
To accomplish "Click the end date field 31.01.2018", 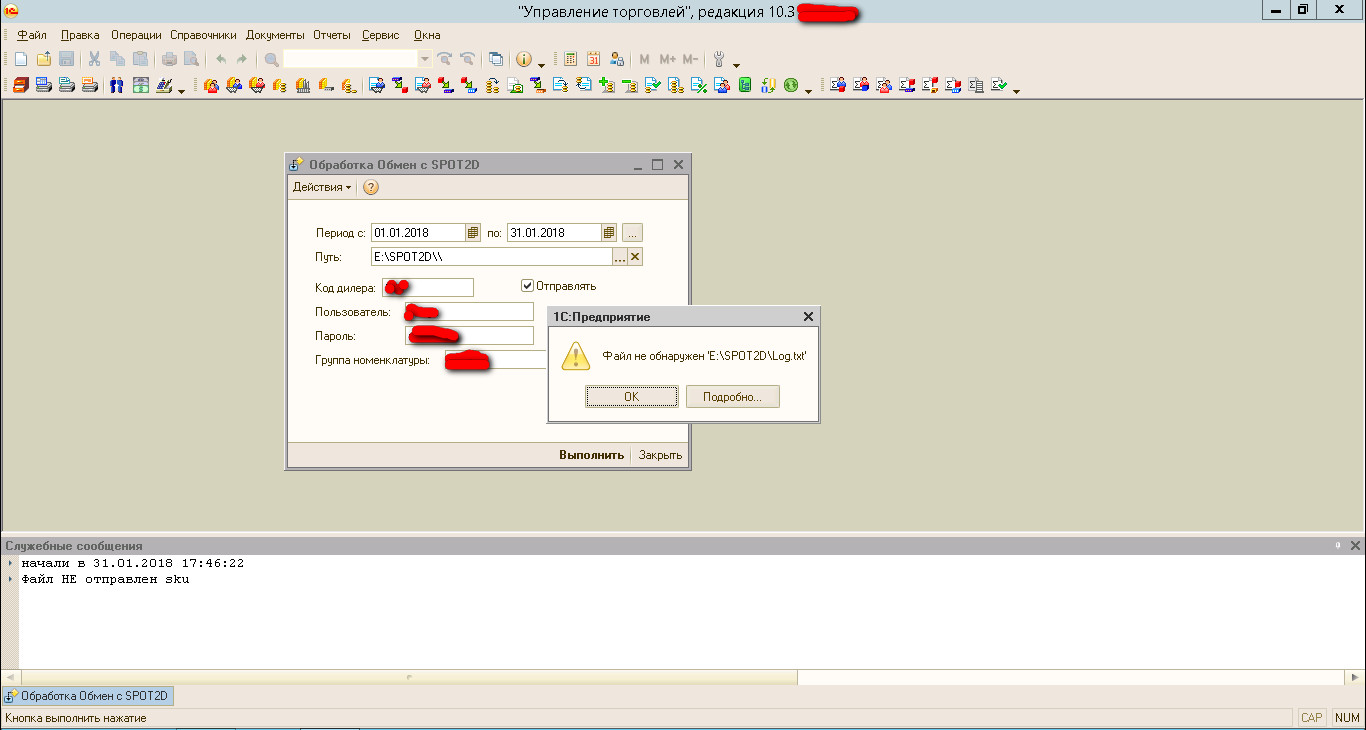I will coord(554,232).
